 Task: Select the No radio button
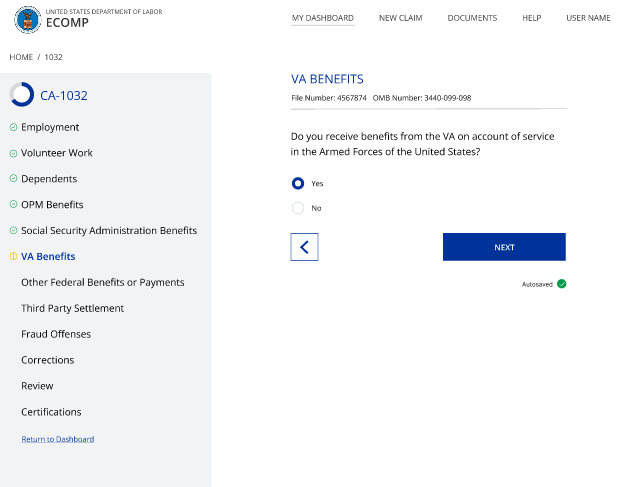(x=297, y=208)
